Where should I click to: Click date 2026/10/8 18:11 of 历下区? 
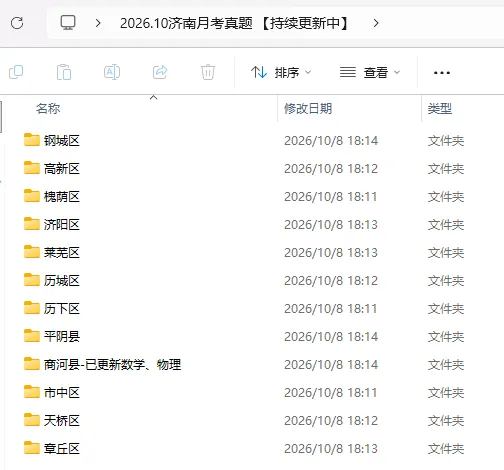tap(331, 309)
